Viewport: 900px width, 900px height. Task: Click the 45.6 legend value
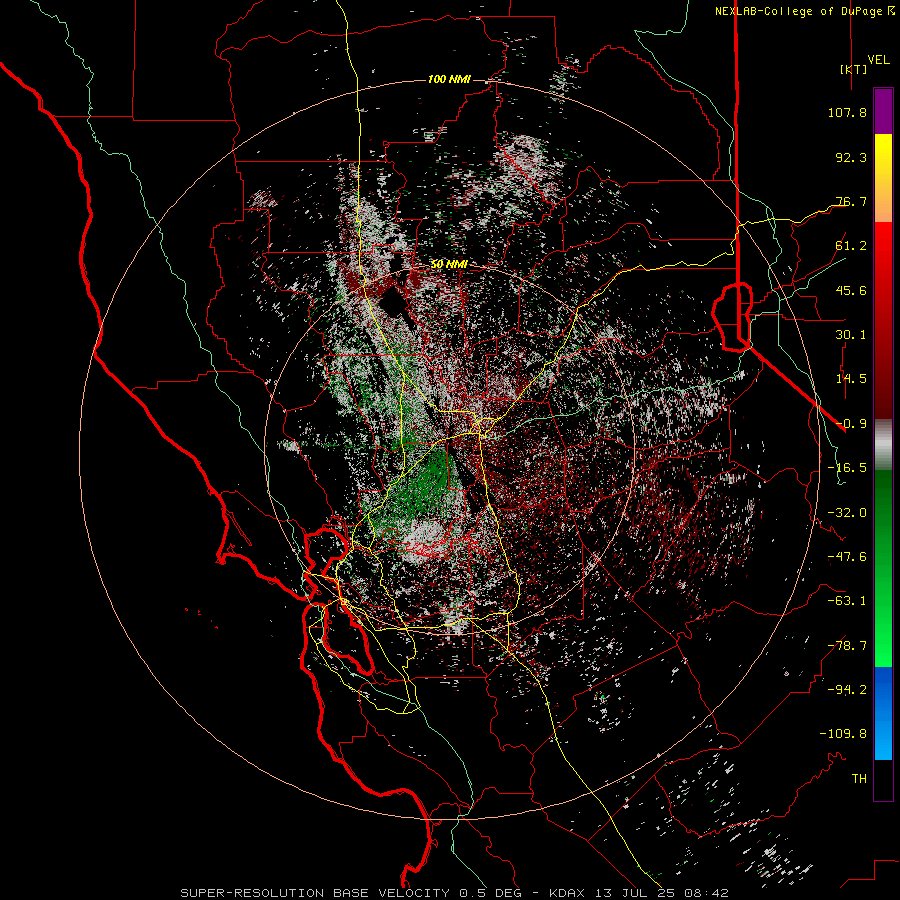pyautogui.click(x=851, y=290)
